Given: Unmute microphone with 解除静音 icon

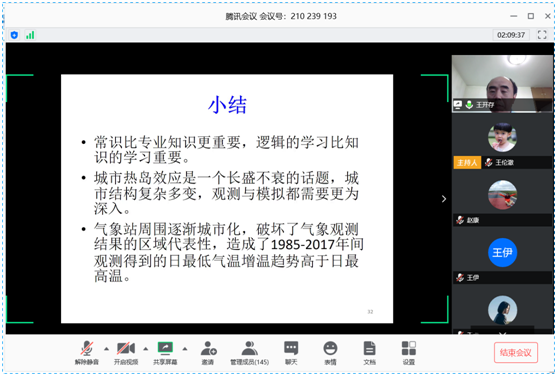Looking at the screenshot, I should [x=87, y=352].
